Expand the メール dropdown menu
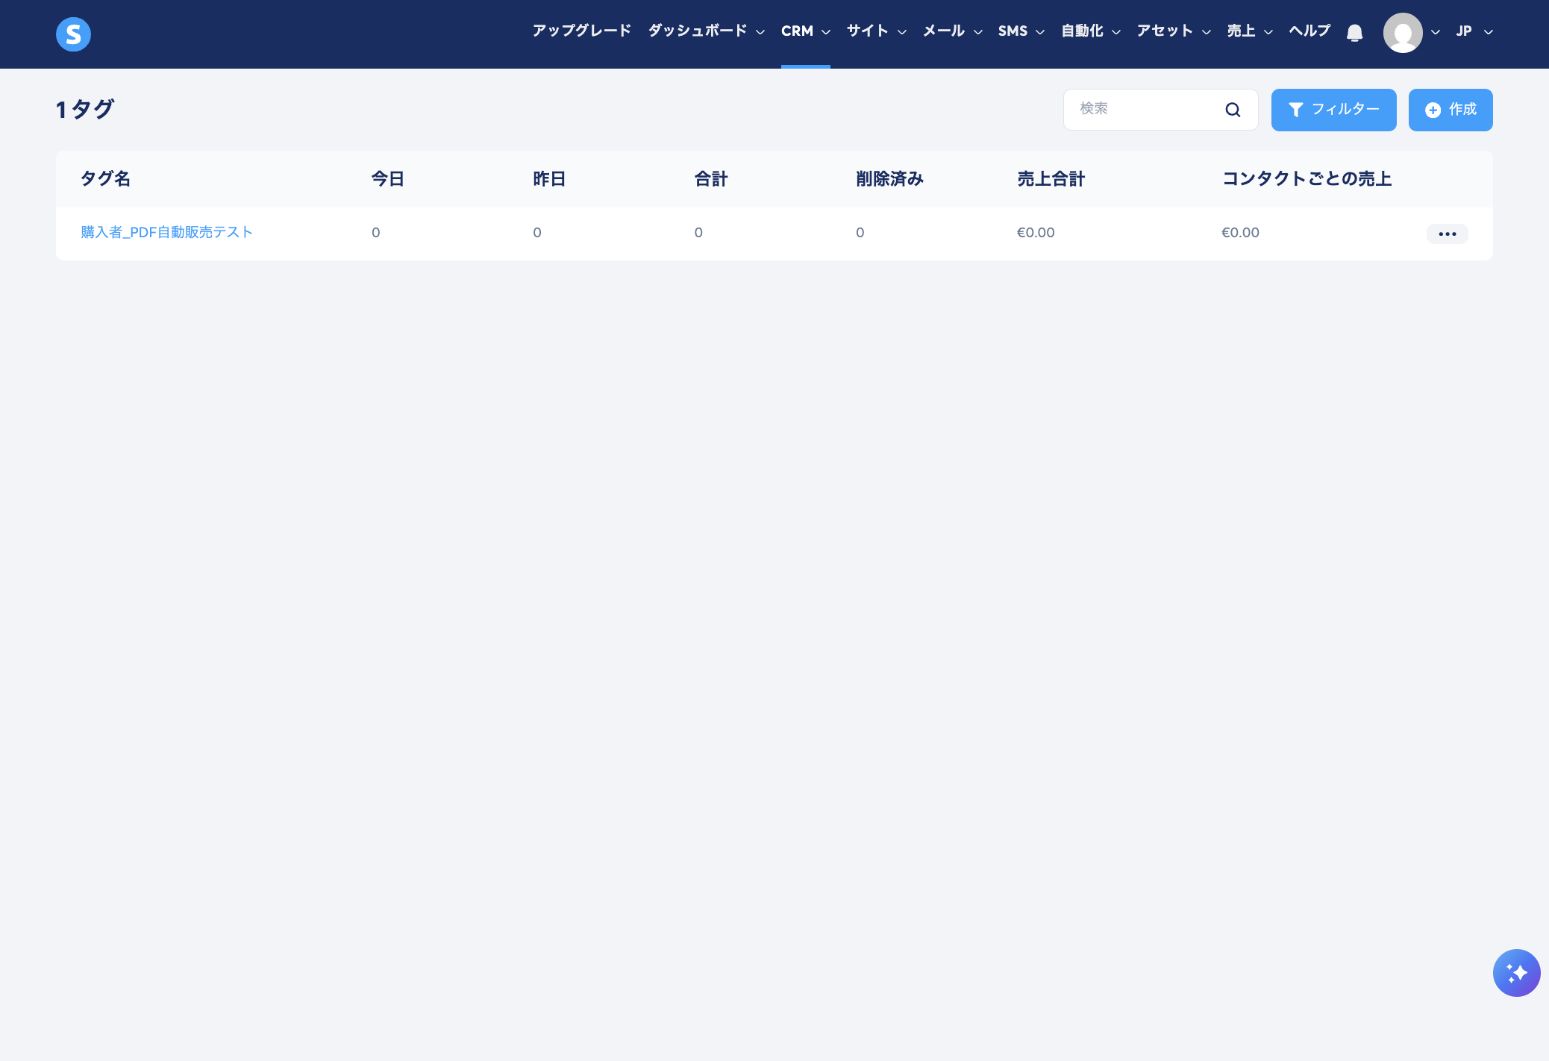Screen dimensions: 1549x1061 pyautogui.click(x=952, y=31)
